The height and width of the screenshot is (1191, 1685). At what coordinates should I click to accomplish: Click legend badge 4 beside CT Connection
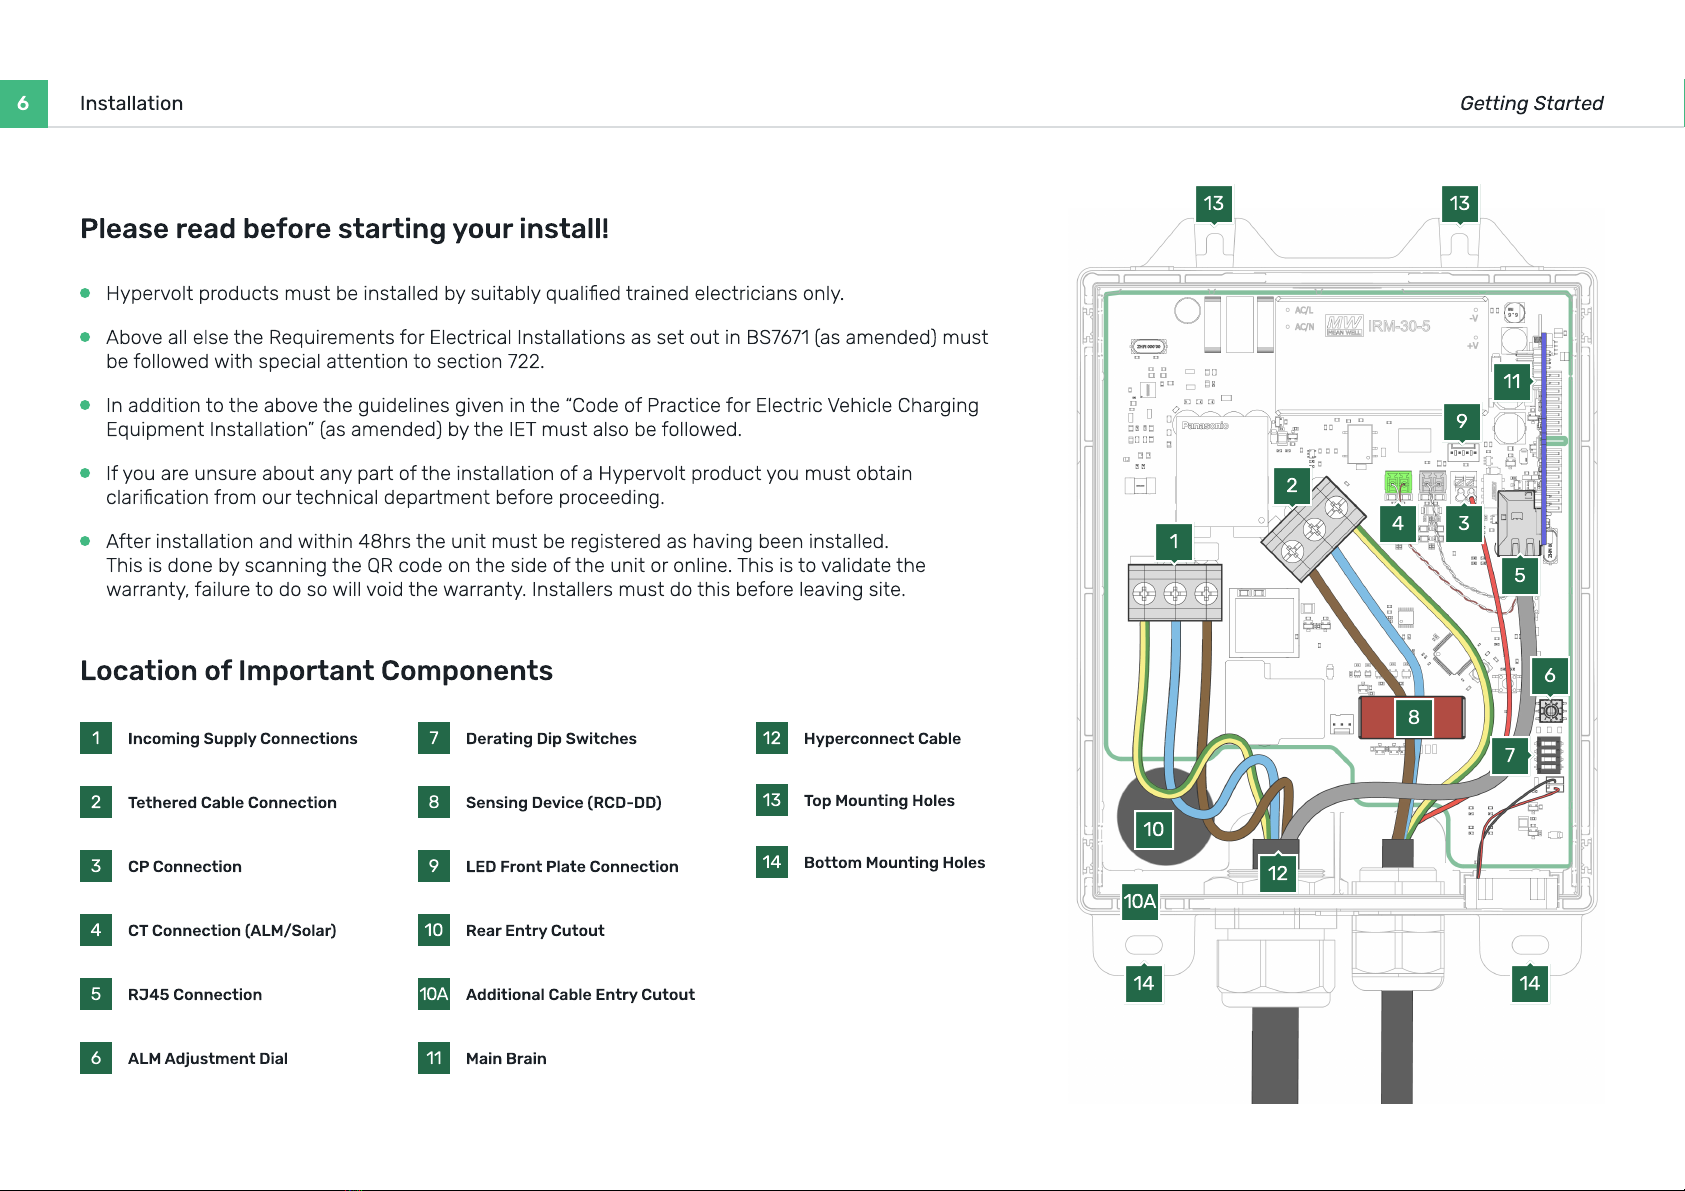96,930
